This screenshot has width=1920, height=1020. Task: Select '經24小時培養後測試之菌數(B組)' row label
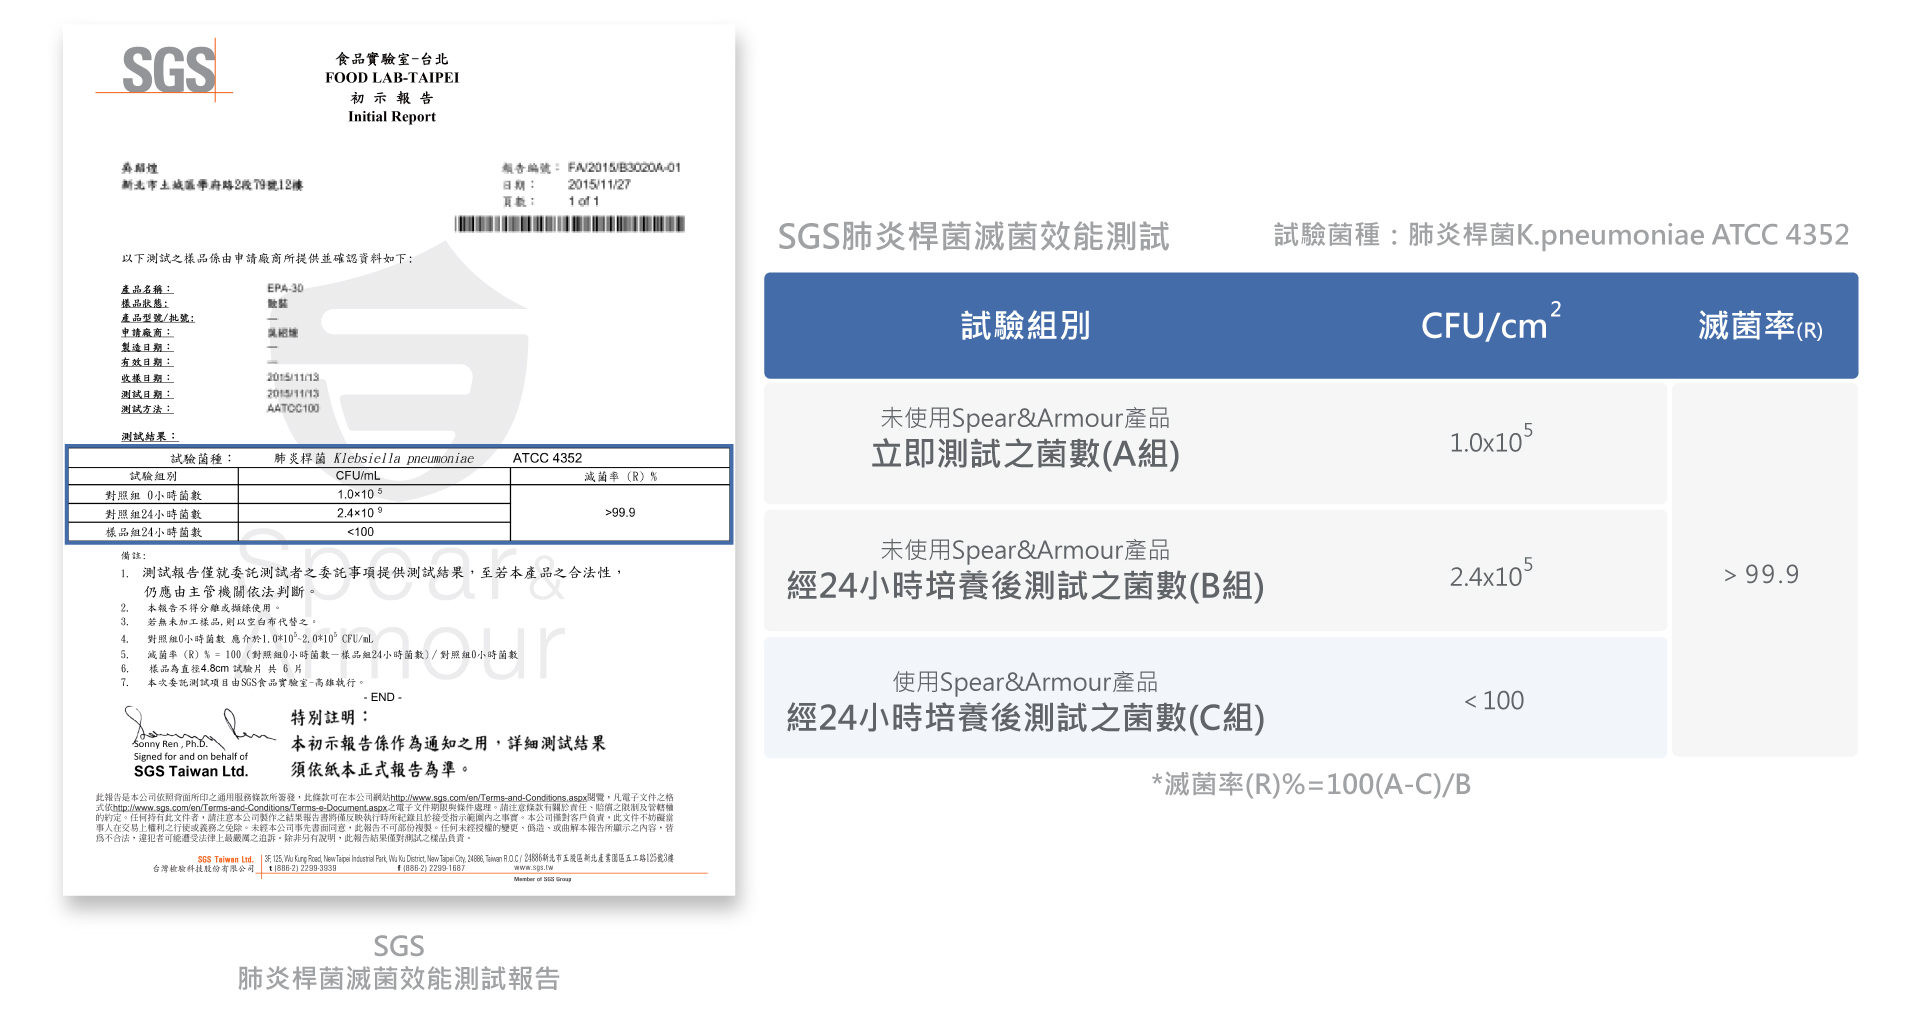coord(1025,586)
